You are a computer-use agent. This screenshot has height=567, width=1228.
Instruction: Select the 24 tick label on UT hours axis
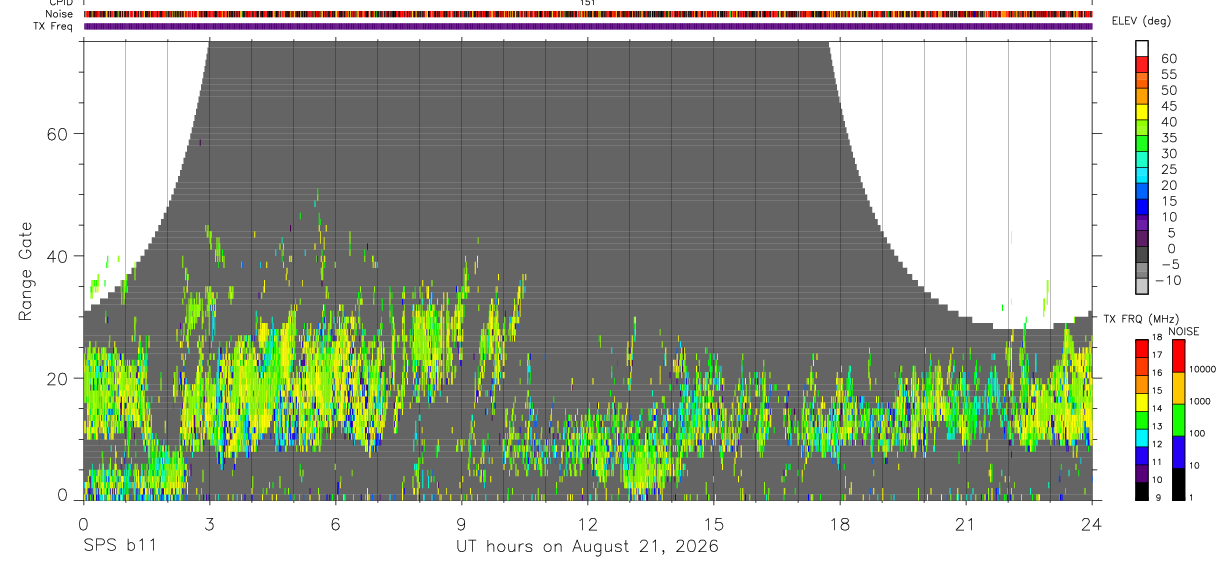(1092, 525)
